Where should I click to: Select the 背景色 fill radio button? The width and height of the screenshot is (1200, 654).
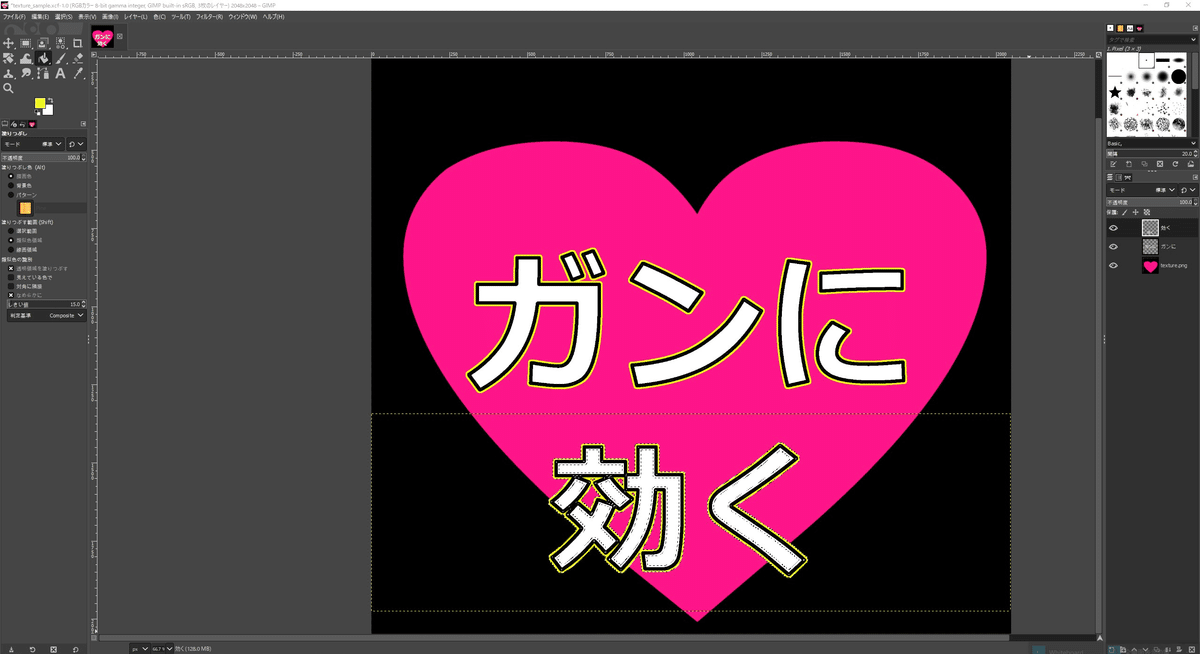11,185
